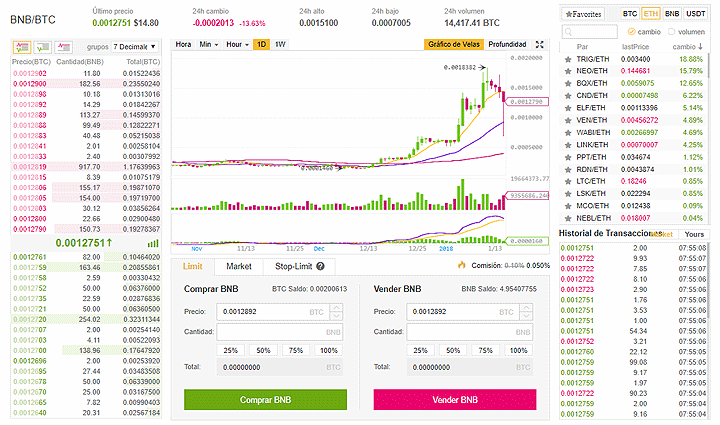Screen dimensions: 720x425
Task: Star the CND/ETH pair as favorite
Action: (568, 96)
